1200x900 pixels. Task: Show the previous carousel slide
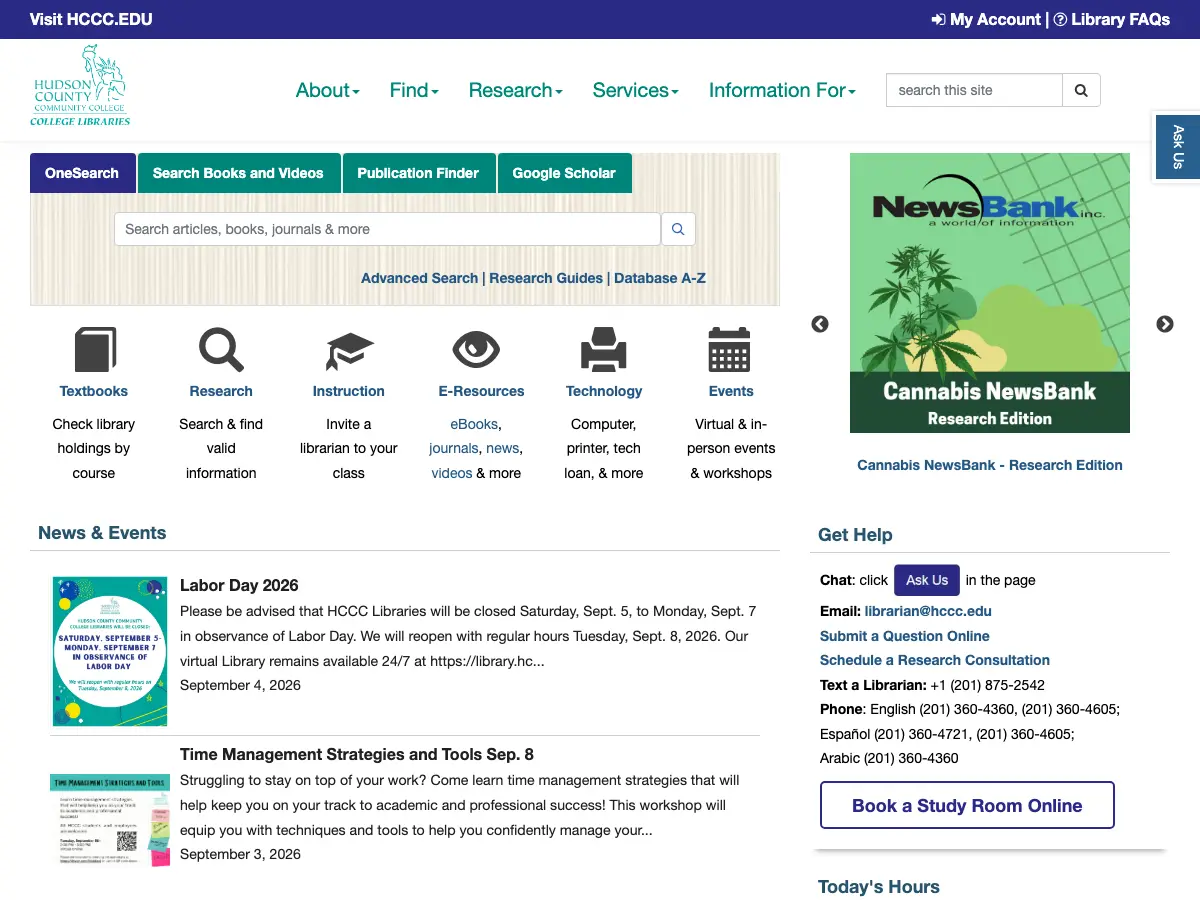(820, 324)
